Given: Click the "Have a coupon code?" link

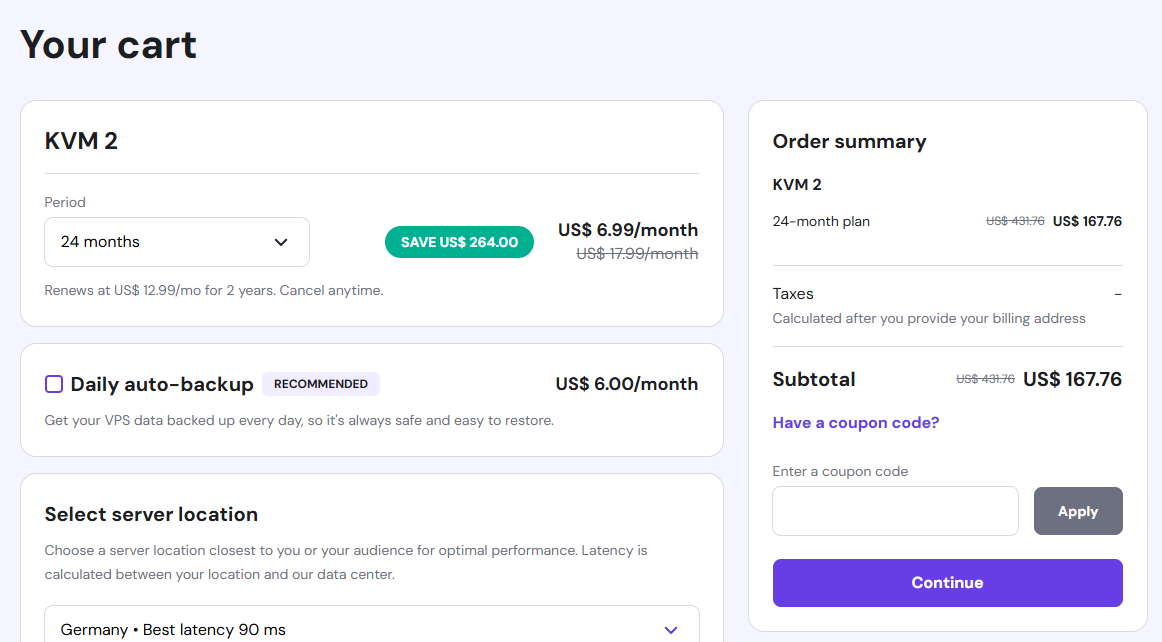Looking at the screenshot, I should [x=856, y=423].
